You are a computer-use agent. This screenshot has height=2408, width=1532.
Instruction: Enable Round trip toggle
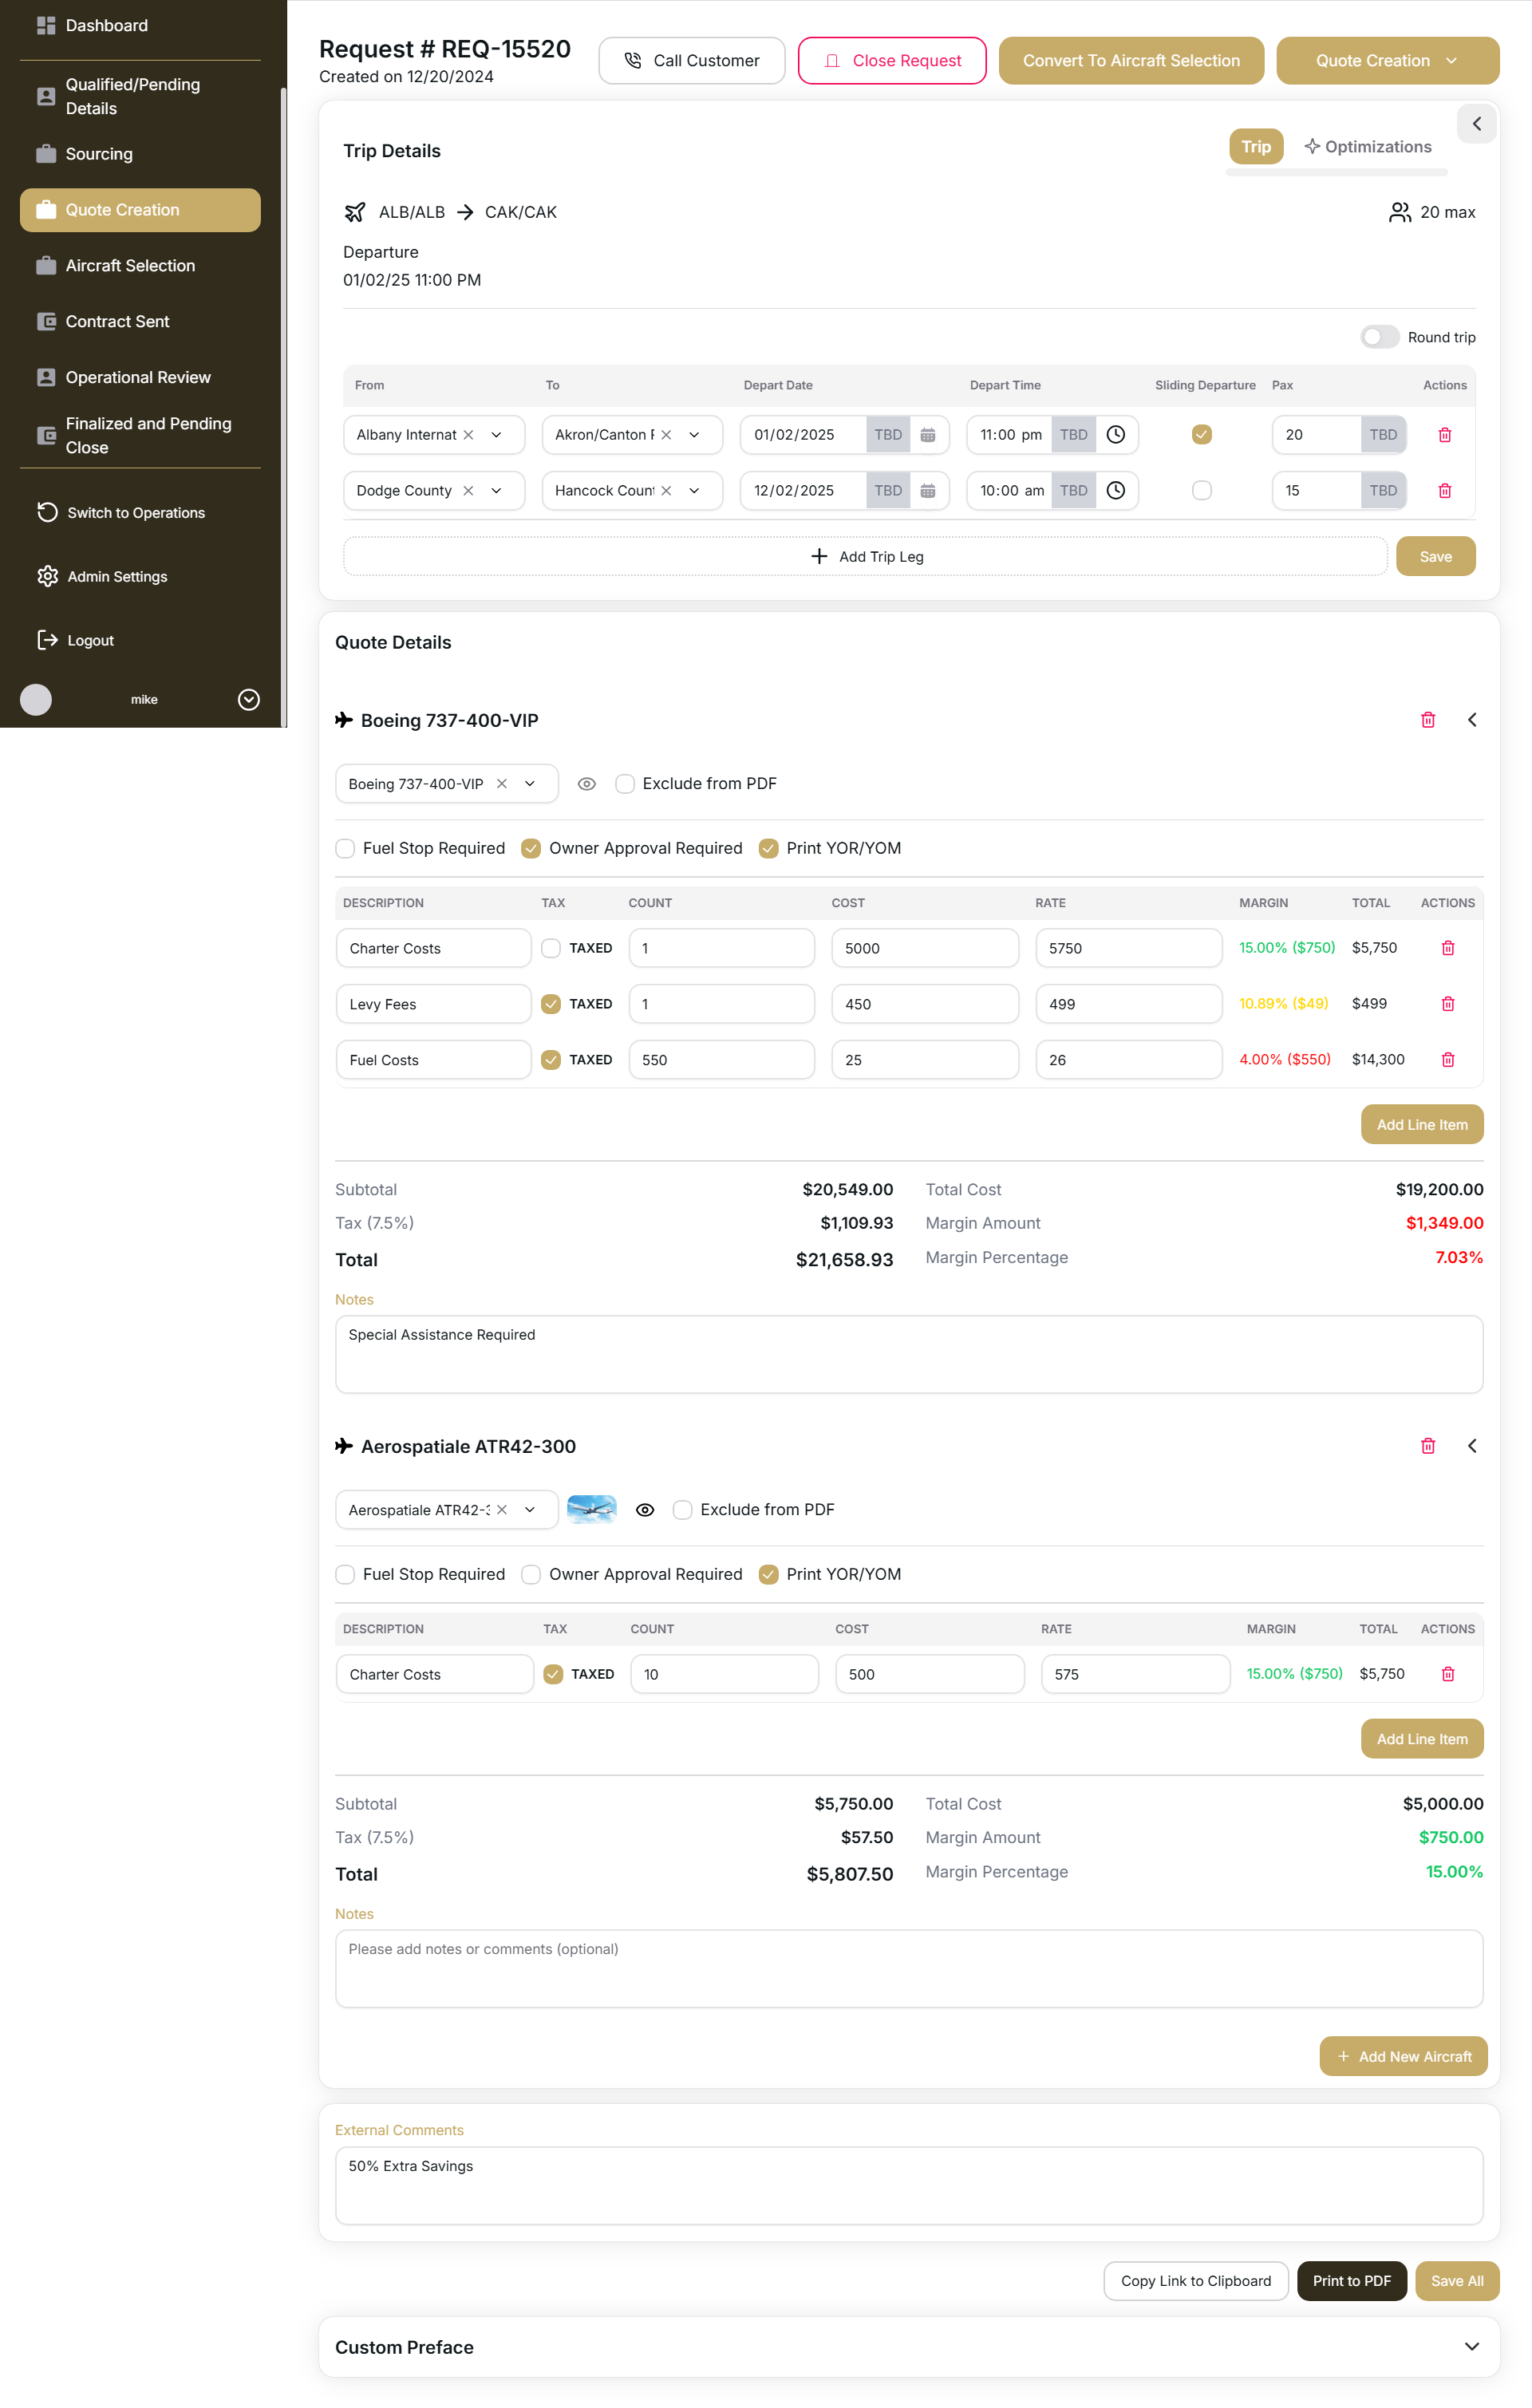1380,337
